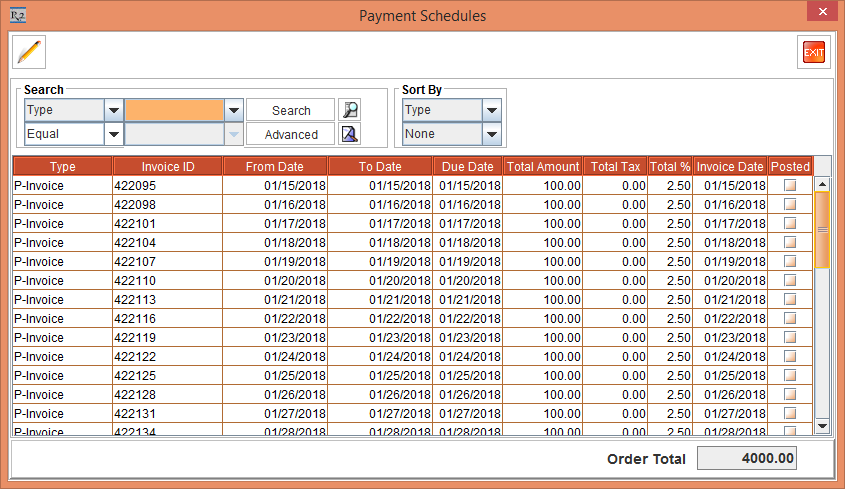845x489 pixels.
Task: Expand the Equal operator dropdown
Action: (113, 134)
